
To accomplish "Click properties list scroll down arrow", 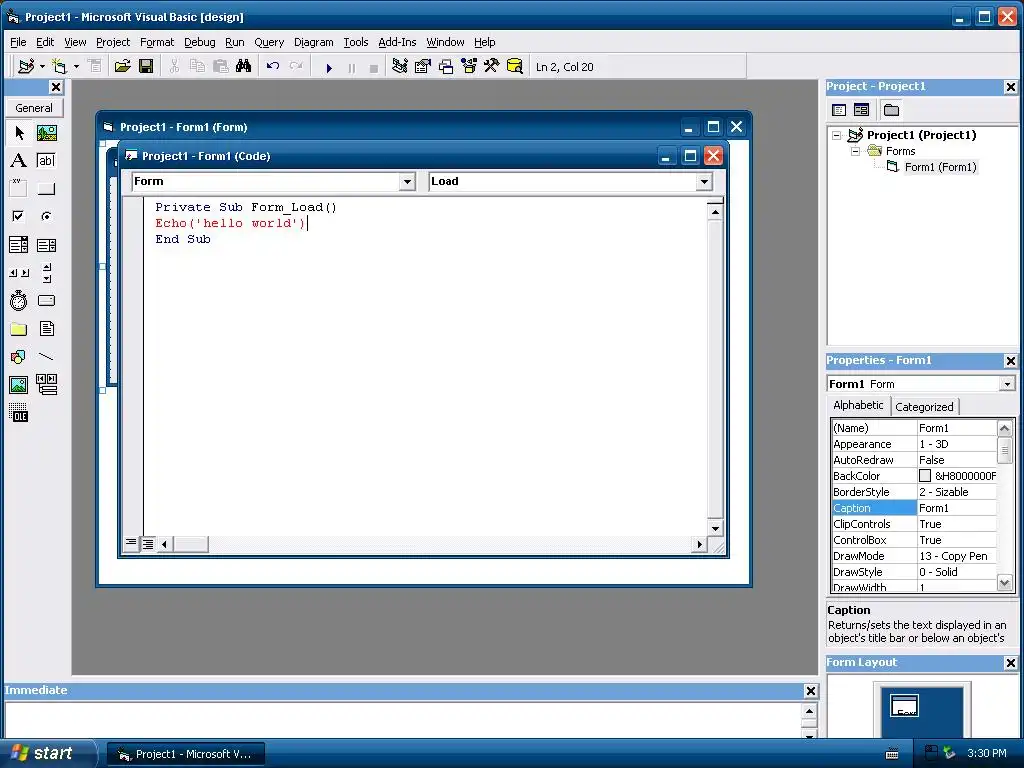I will click(x=1004, y=583).
